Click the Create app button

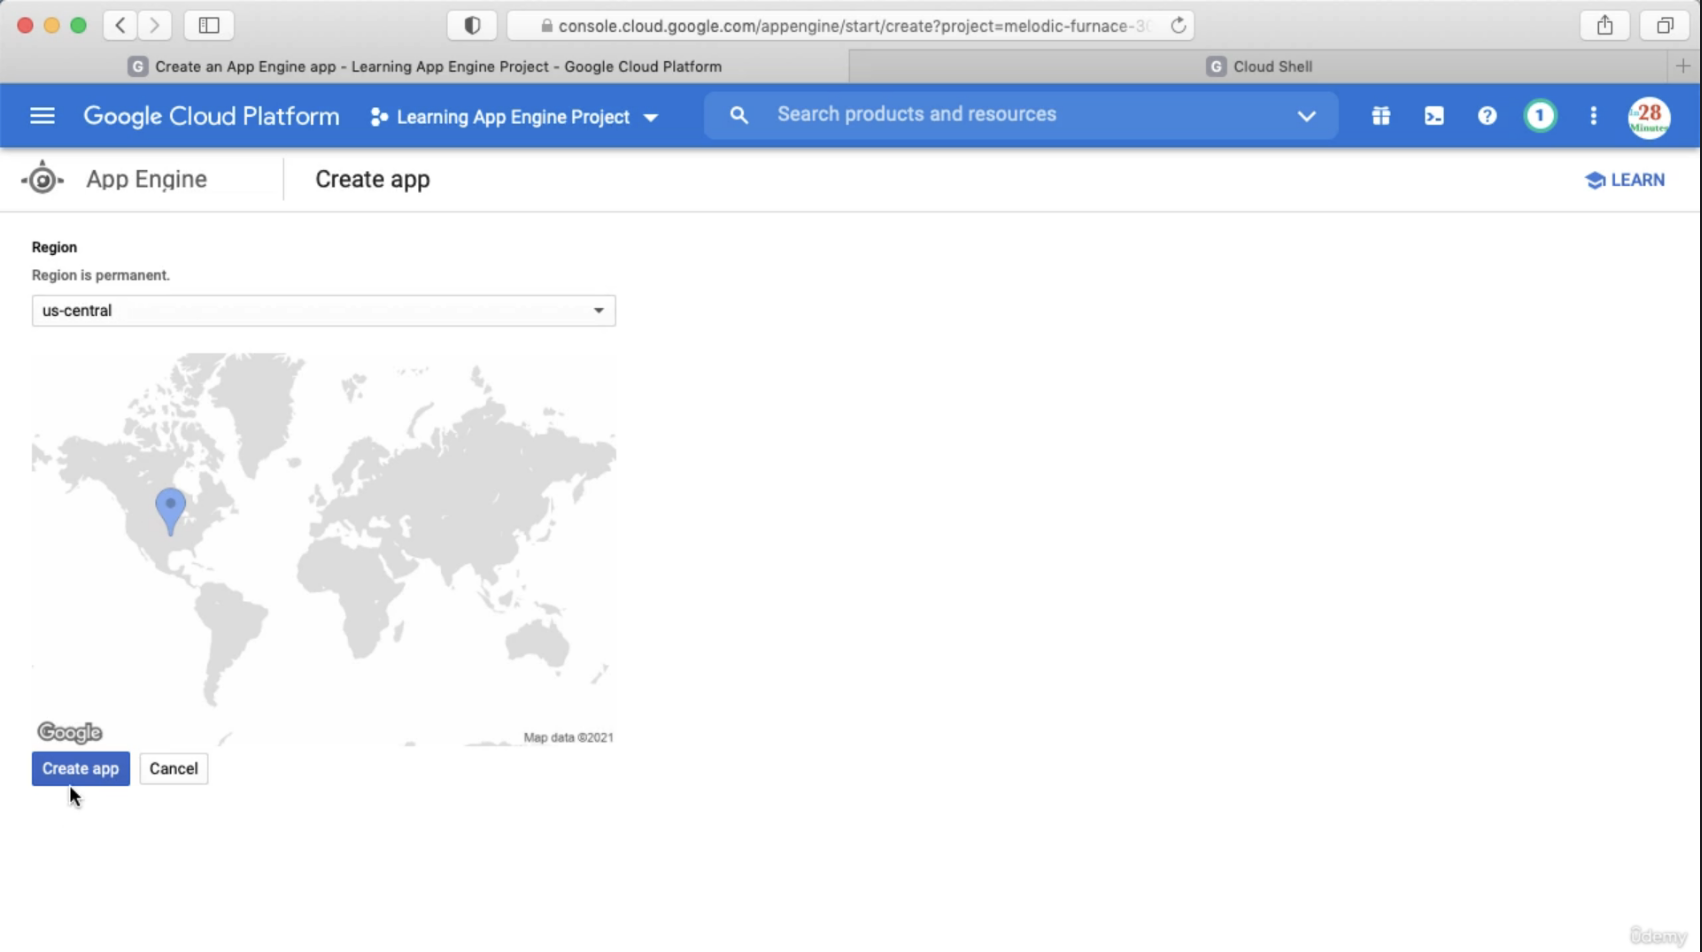coord(80,769)
